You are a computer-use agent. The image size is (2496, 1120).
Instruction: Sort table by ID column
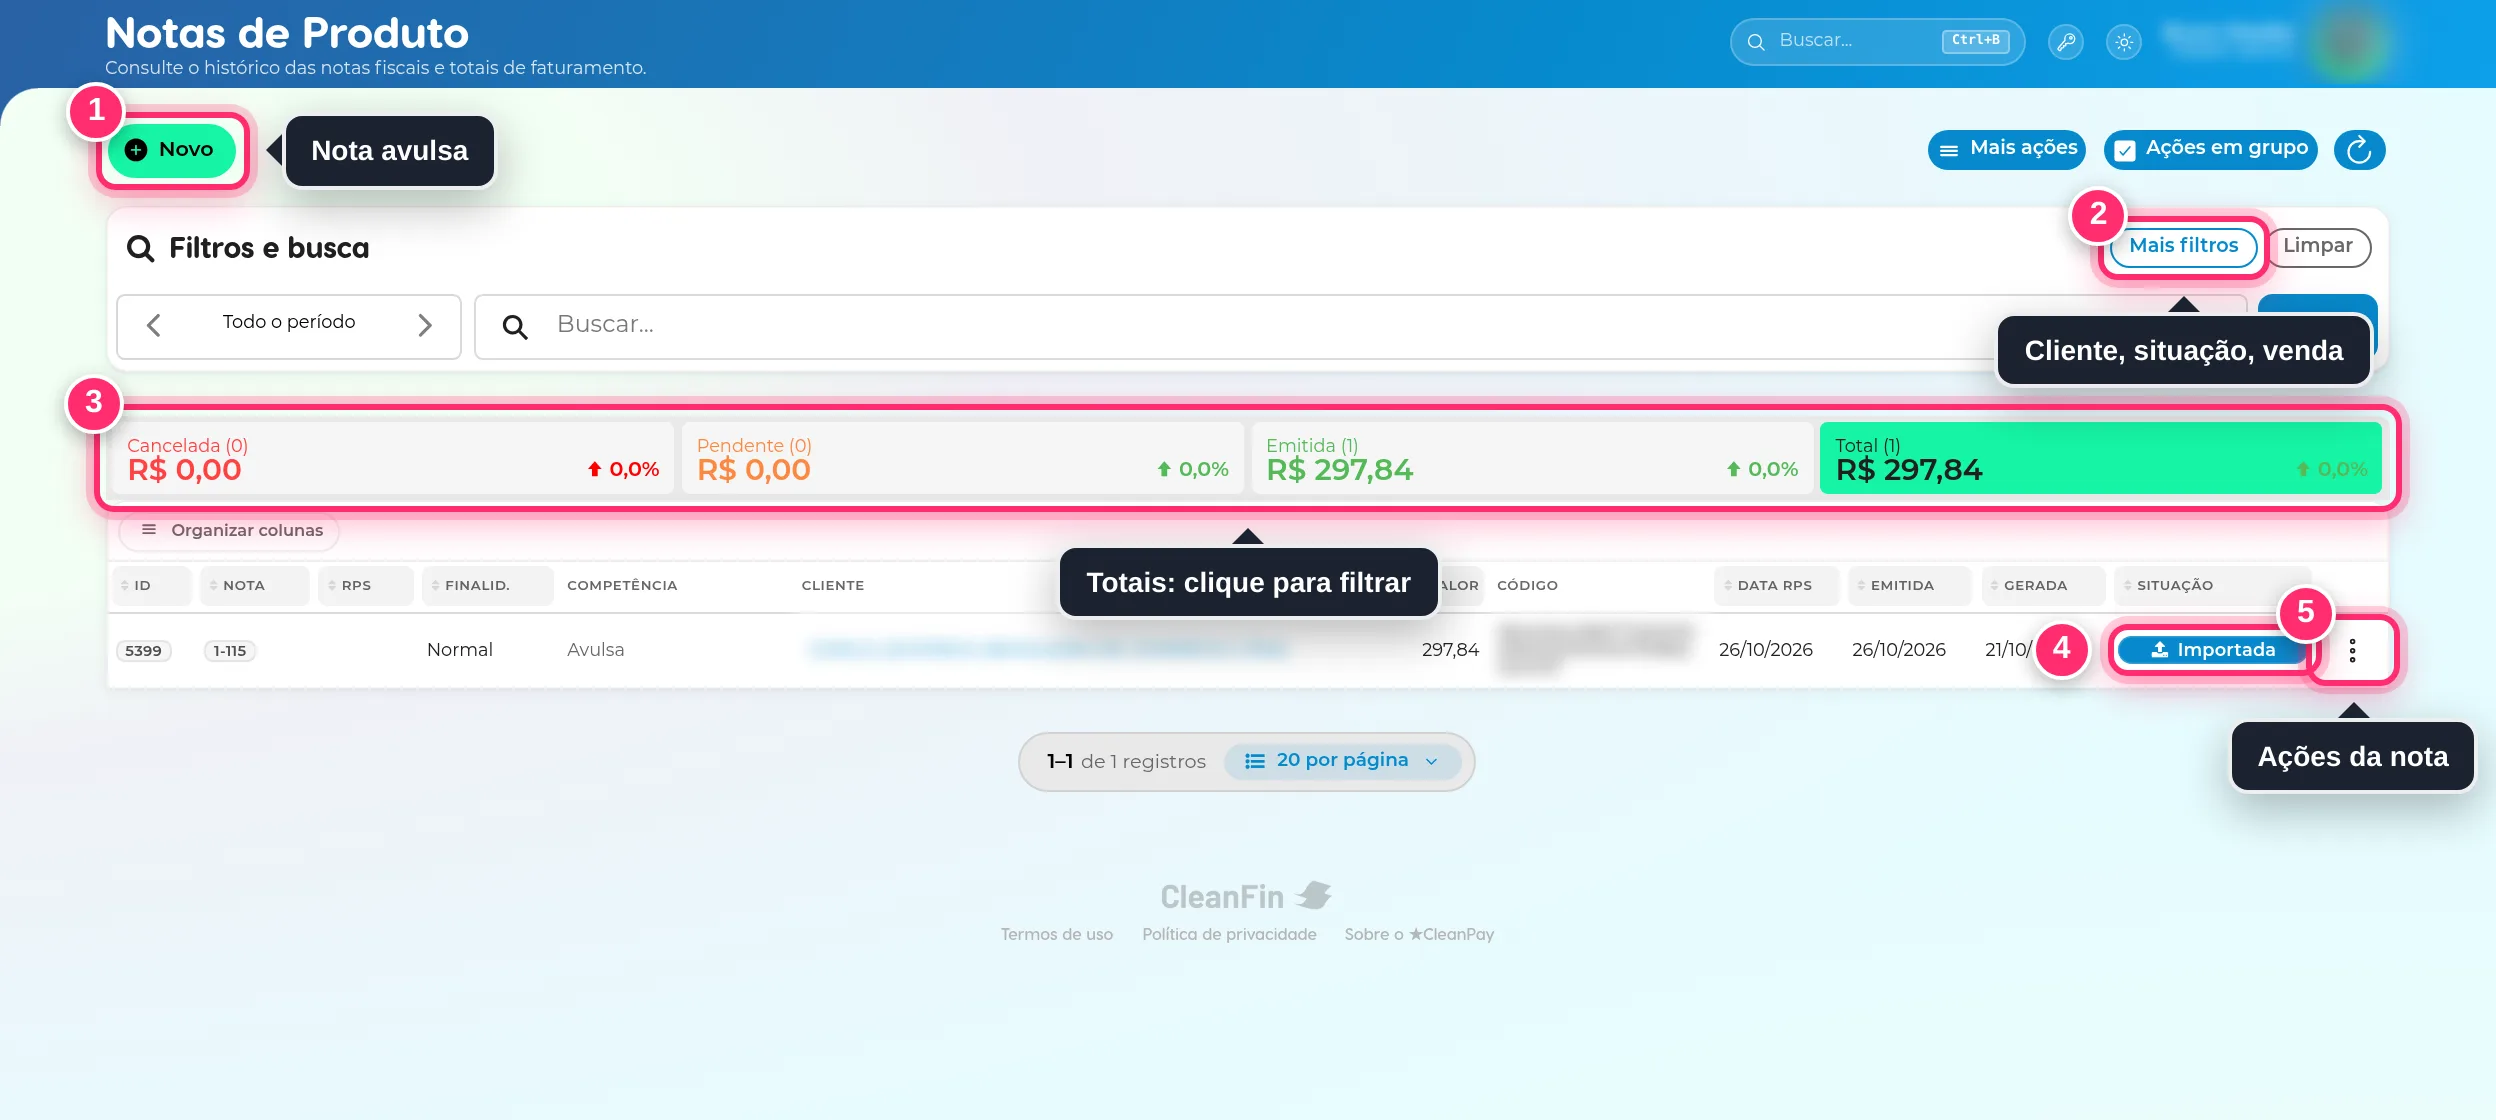pyautogui.click(x=151, y=586)
